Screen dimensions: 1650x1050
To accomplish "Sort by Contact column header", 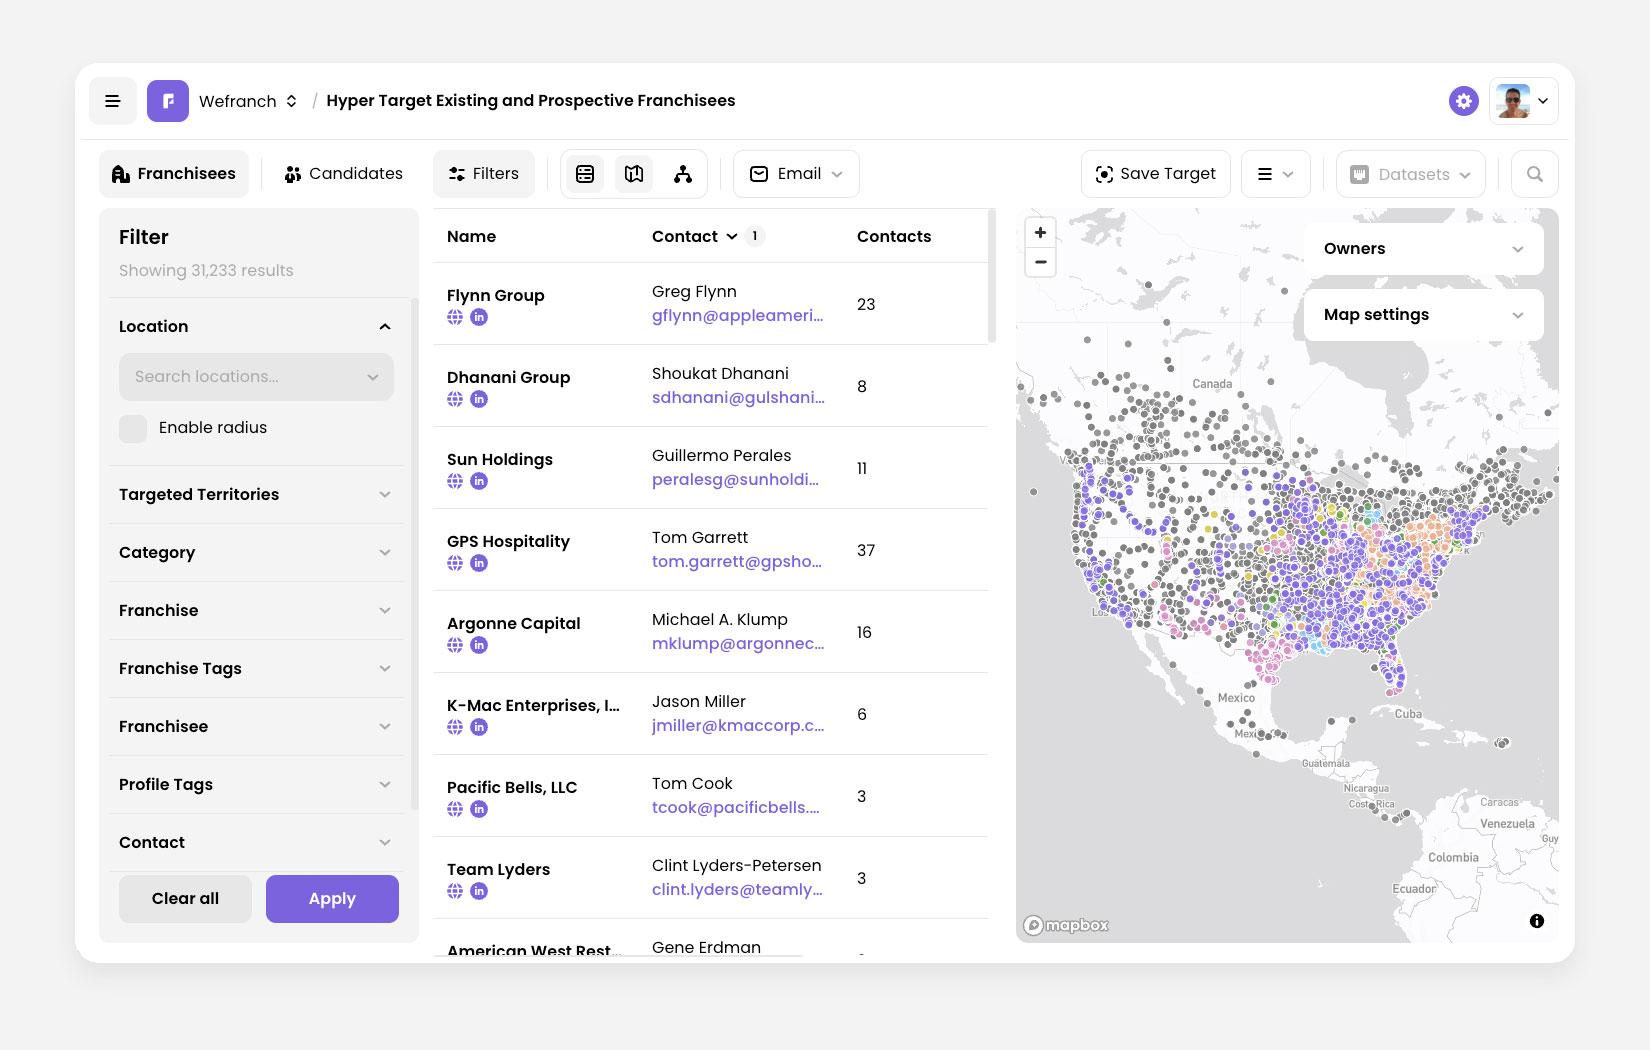I will point(694,237).
